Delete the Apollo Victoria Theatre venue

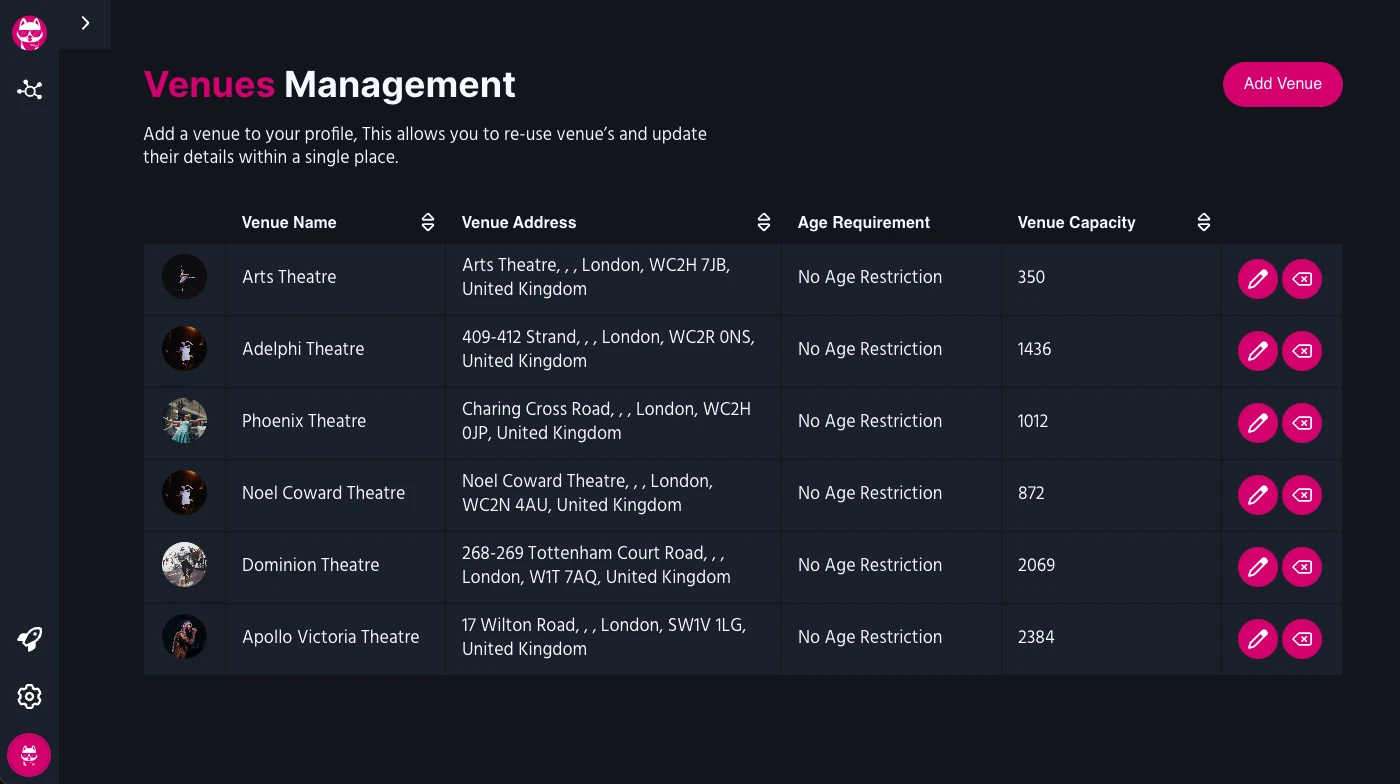point(1302,639)
